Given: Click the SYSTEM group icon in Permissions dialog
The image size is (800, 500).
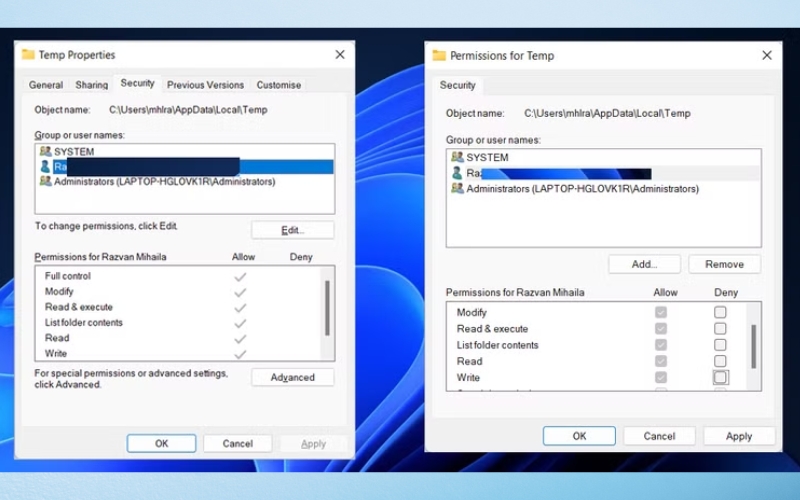Looking at the screenshot, I should click(457, 157).
